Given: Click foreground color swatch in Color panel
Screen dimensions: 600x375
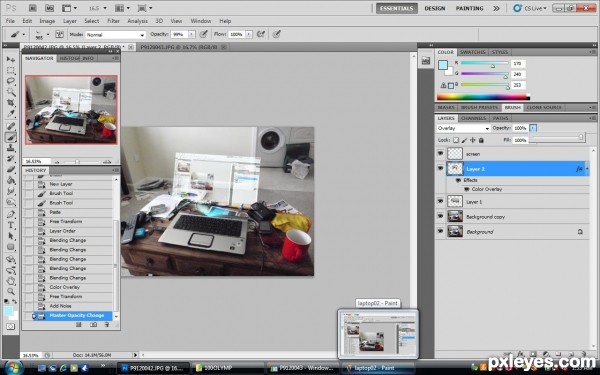Looking at the screenshot, I should click(443, 65).
